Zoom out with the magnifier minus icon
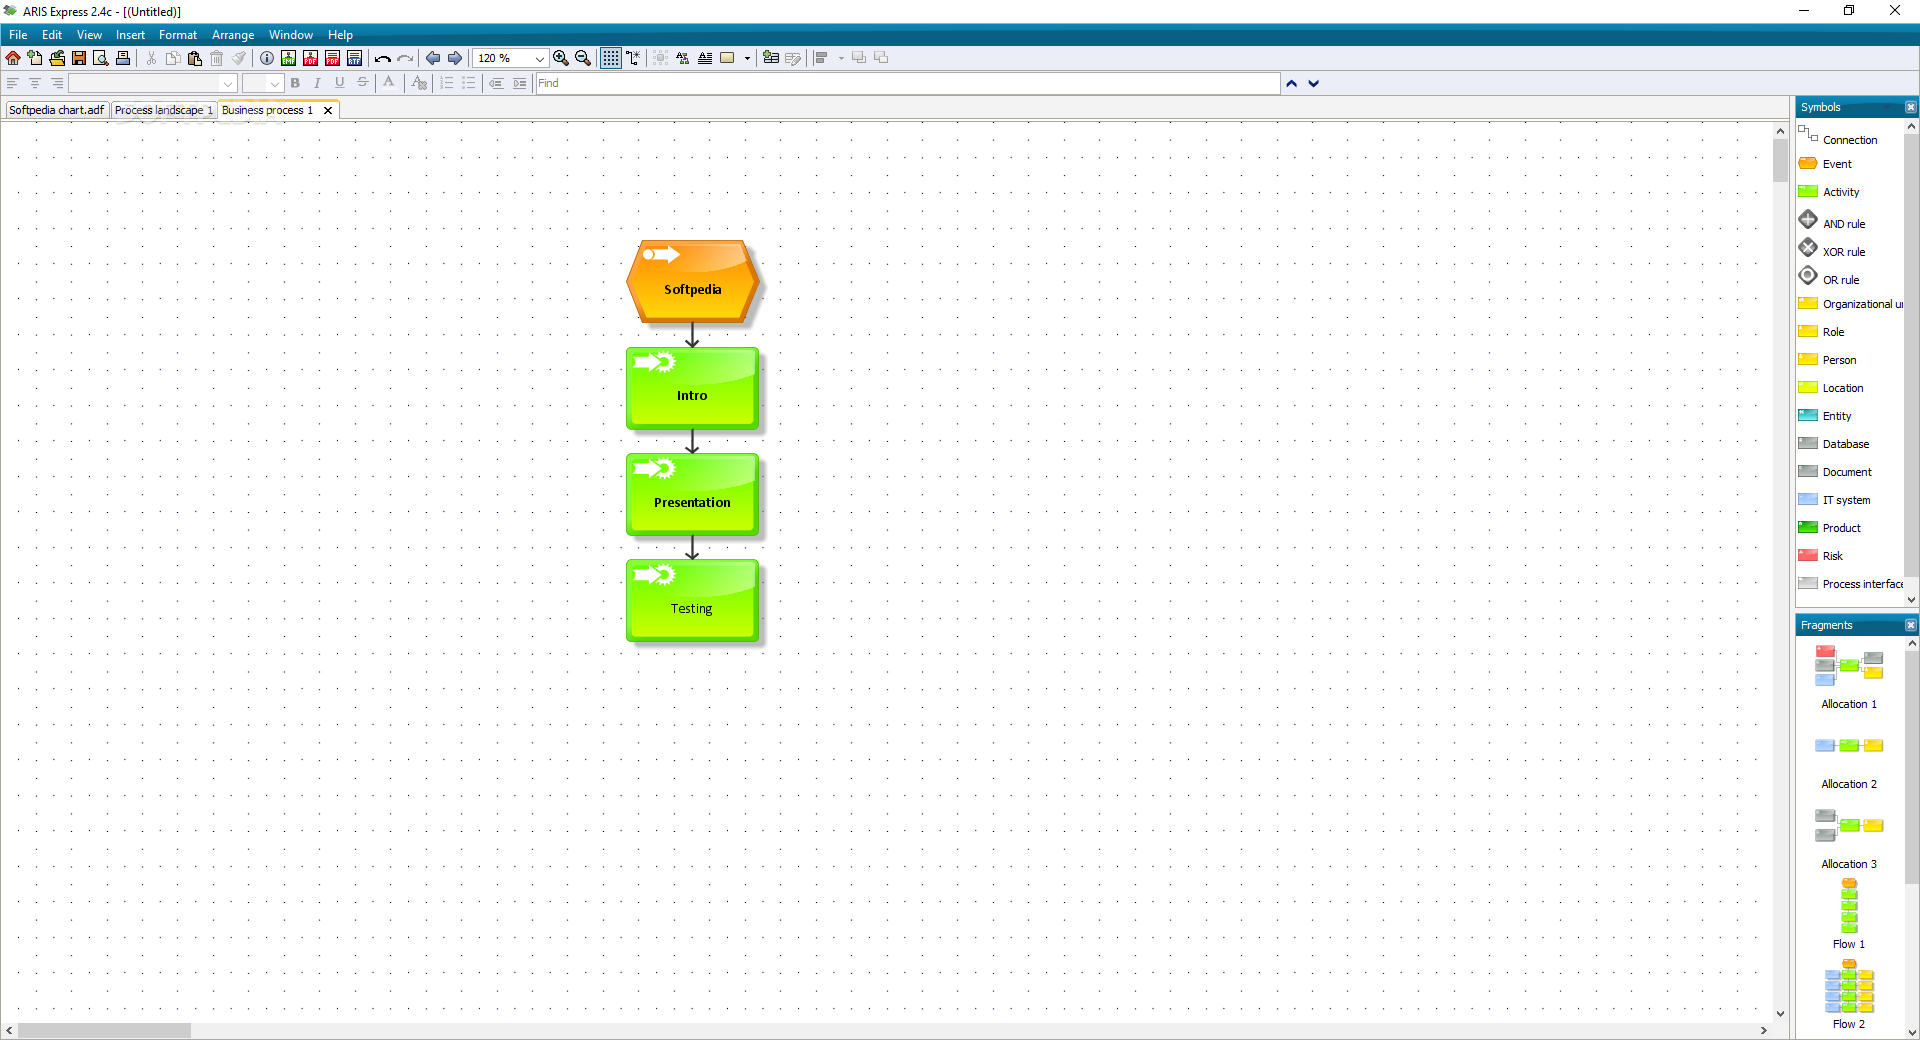The width and height of the screenshot is (1920, 1040). click(583, 58)
